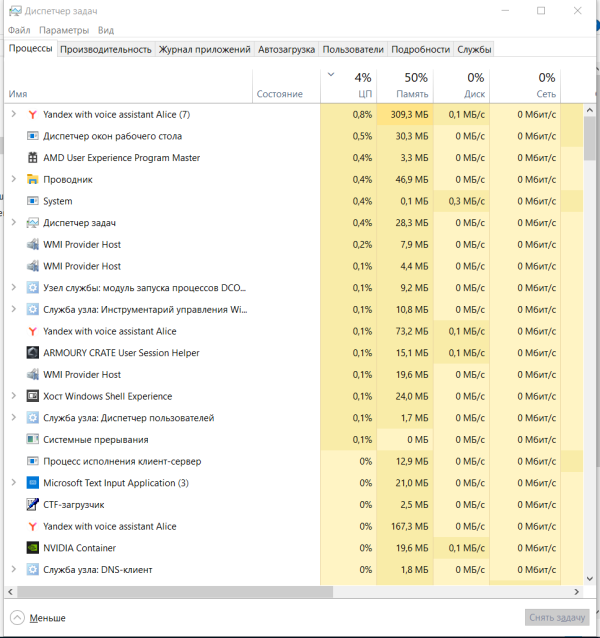Click the Yandex icon in the 167,3 МБ row
The width and height of the screenshot is (600, 638).
click(x=33, y=526)
